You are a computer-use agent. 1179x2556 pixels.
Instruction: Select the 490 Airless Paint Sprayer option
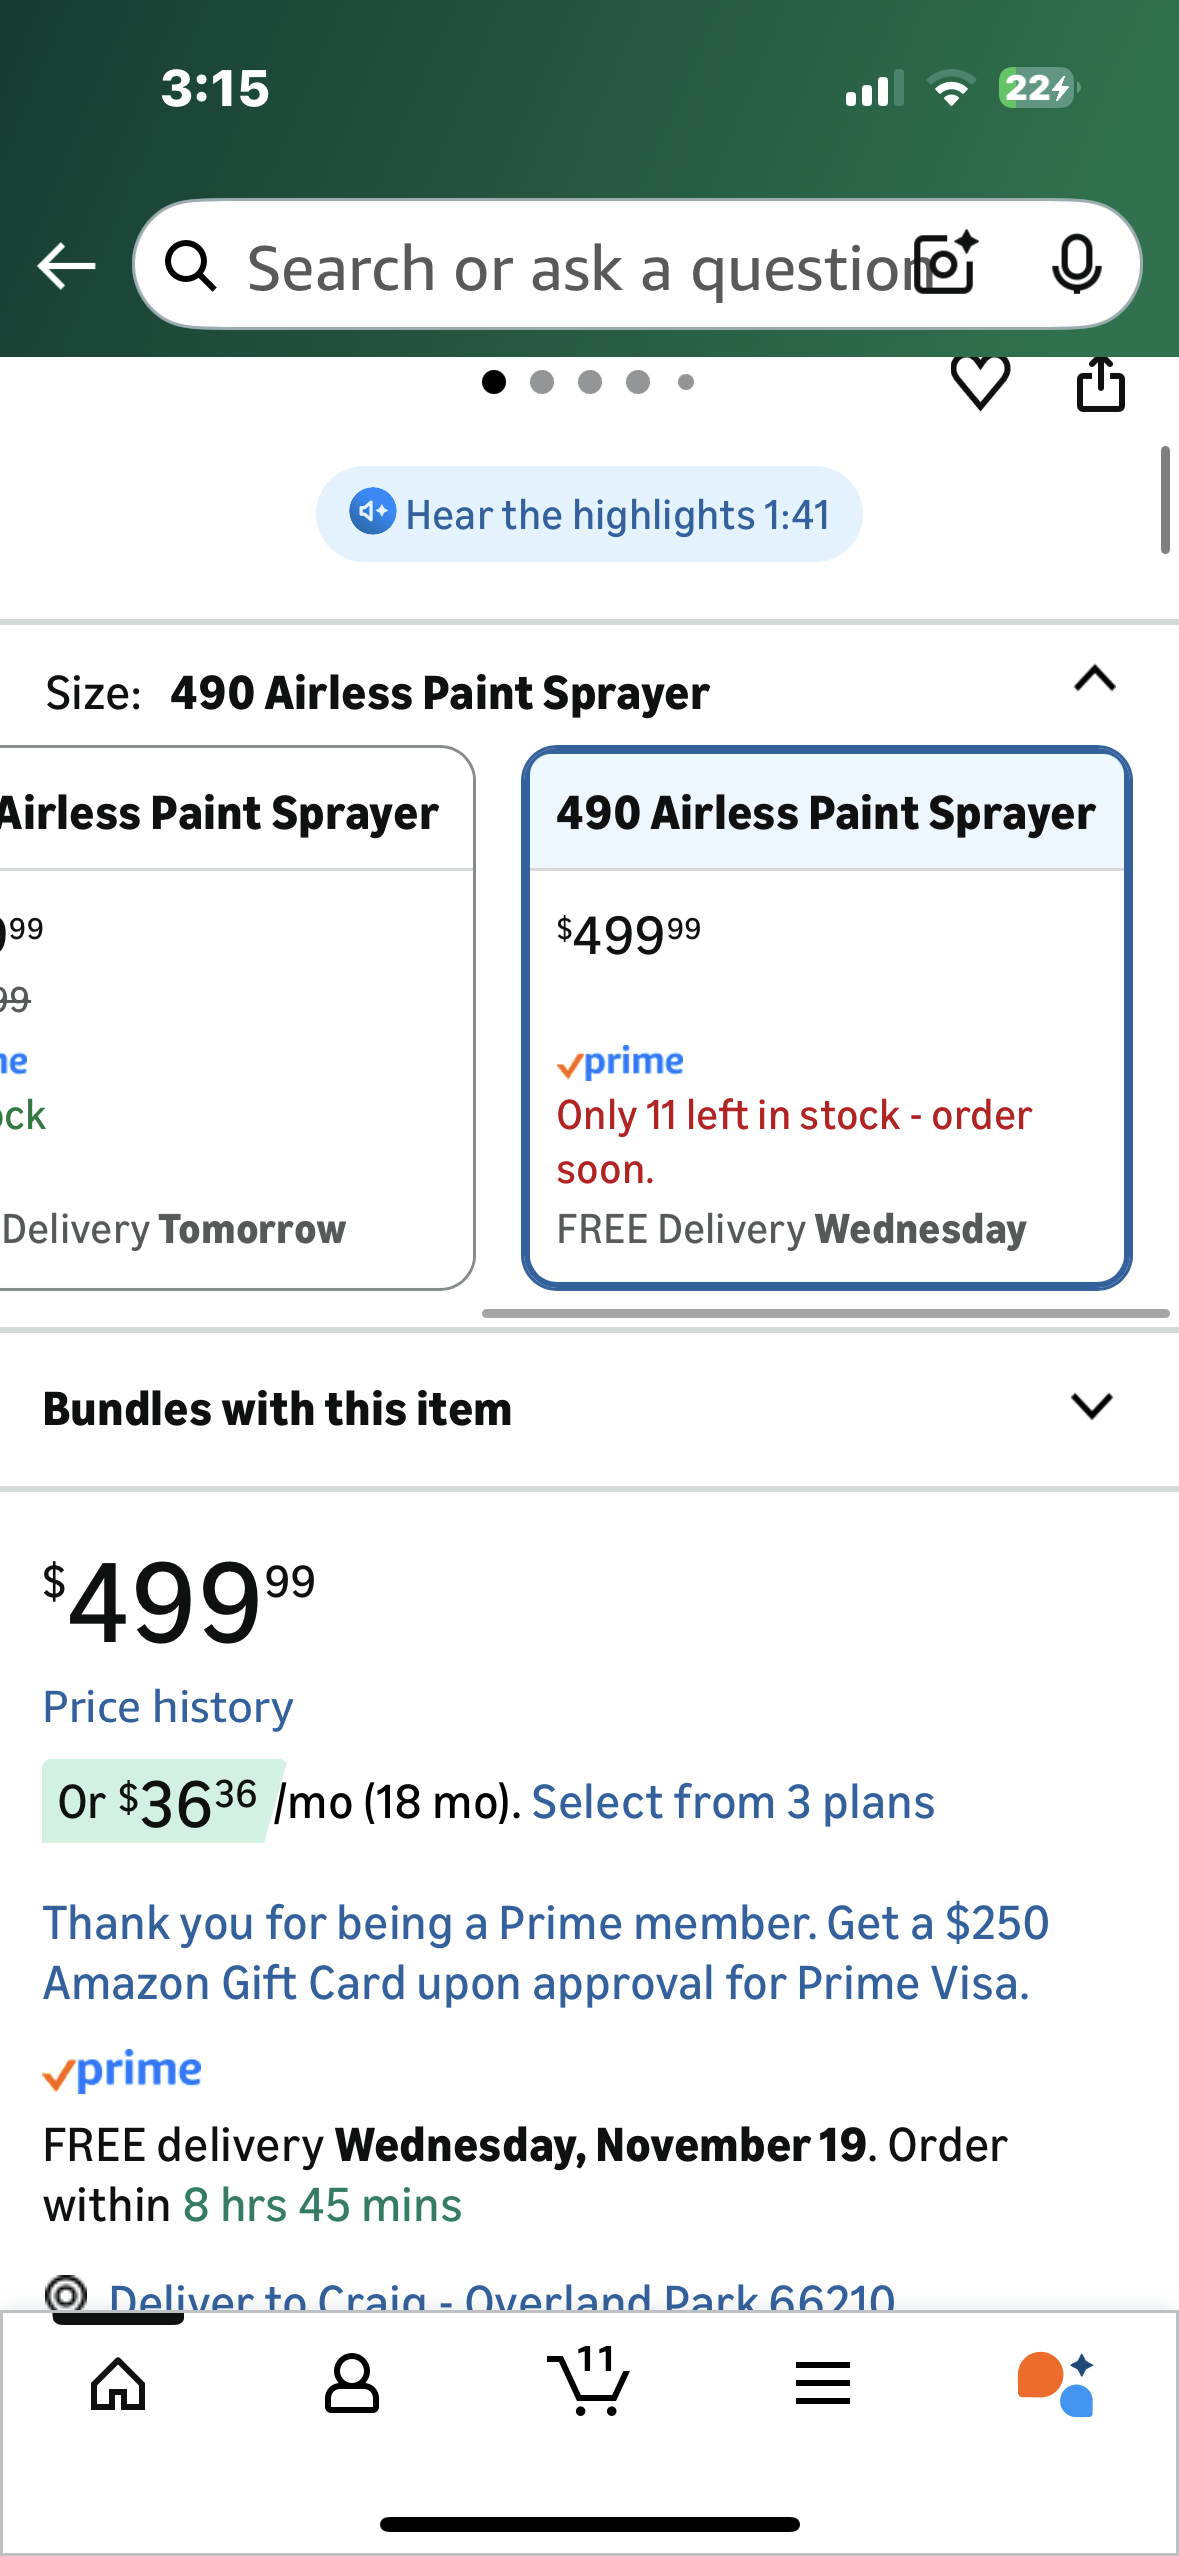[x=826, y=1017]
